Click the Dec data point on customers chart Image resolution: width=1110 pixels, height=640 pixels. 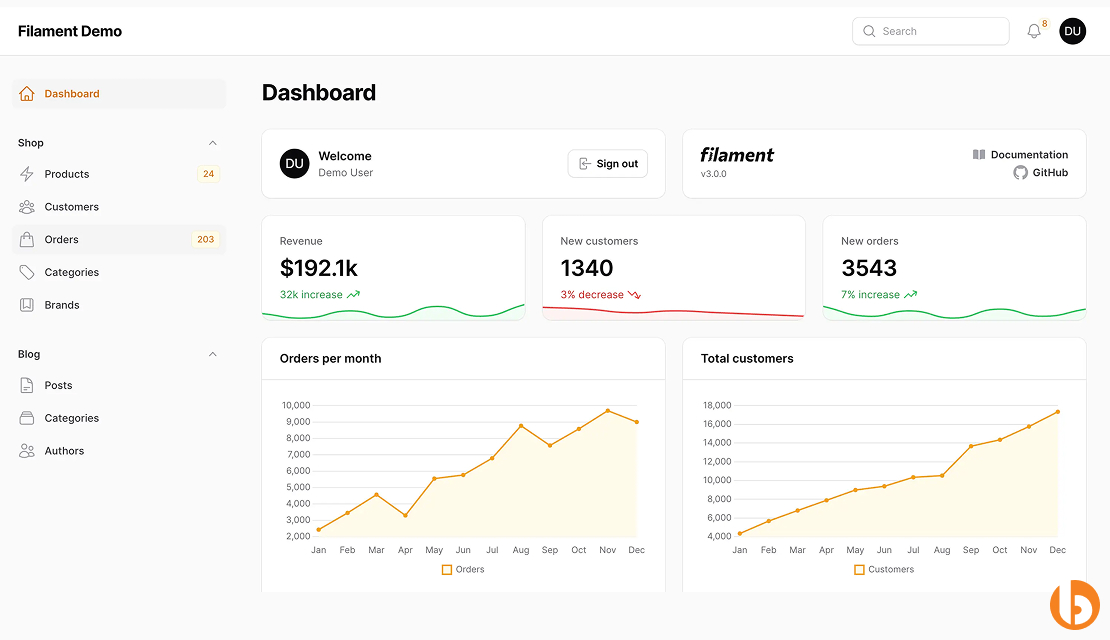click(x=1058, y=411)
